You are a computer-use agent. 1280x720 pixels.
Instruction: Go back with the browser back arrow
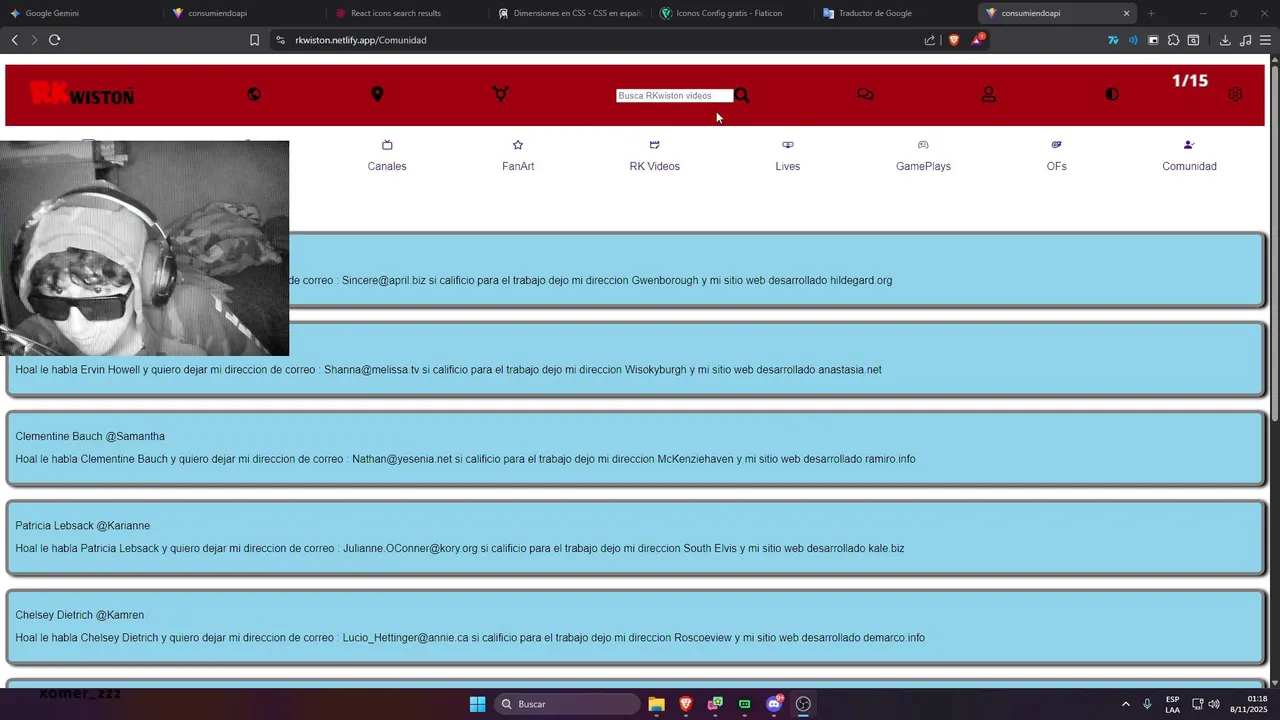[x=14, y=40]
